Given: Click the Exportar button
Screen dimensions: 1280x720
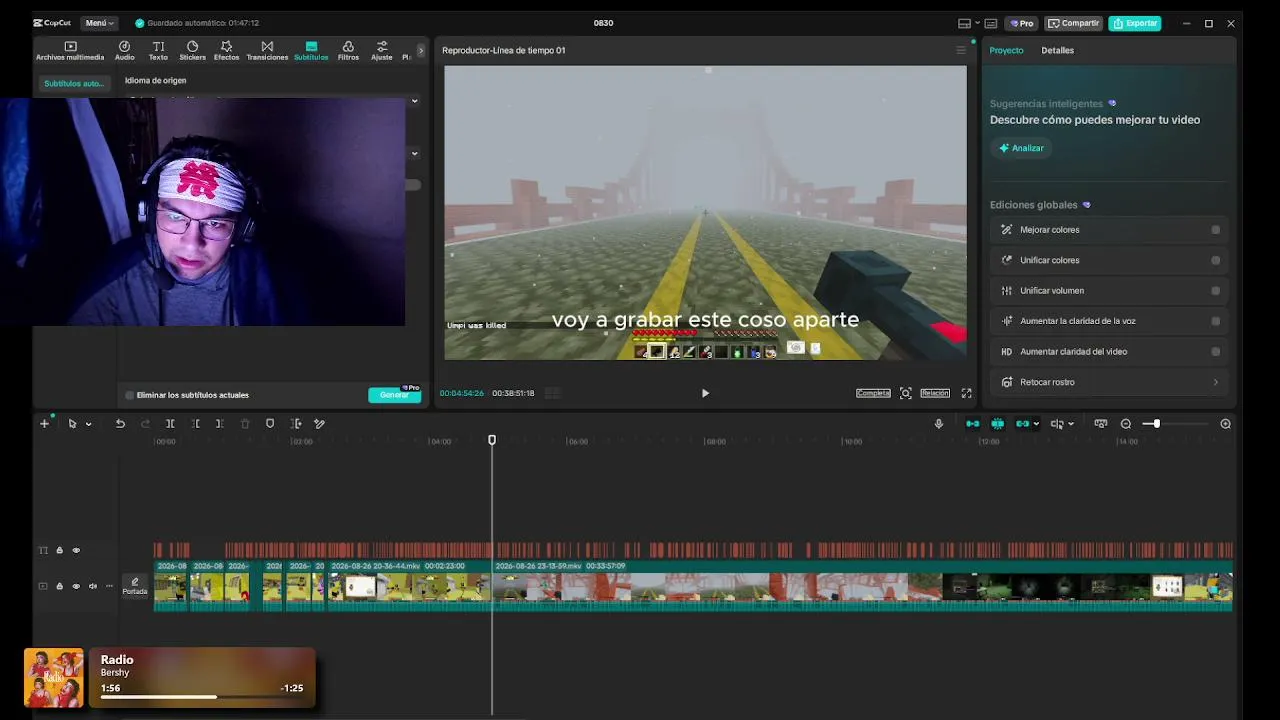Looking at the screenshot, I should (x=1135, y=23).
